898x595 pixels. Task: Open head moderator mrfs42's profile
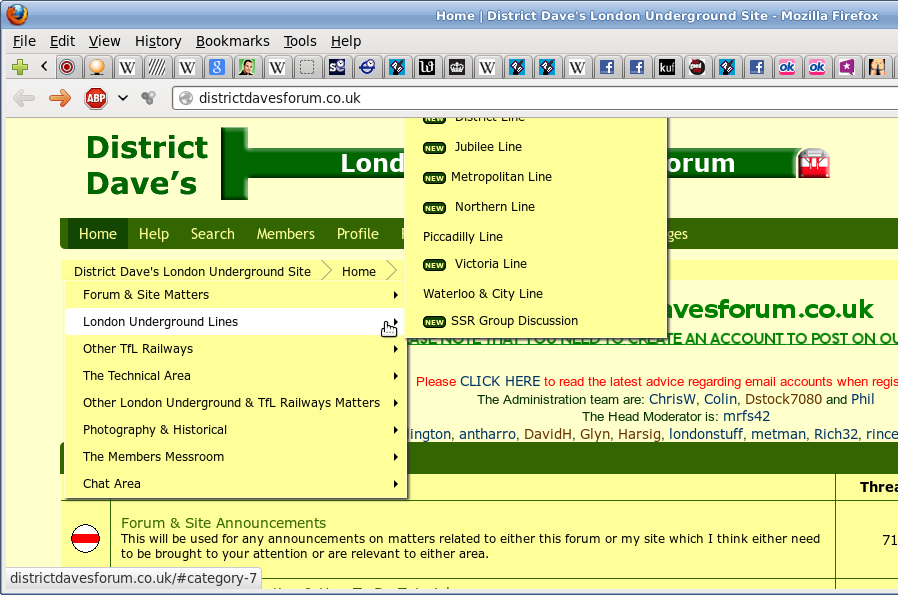pos(746,416)
